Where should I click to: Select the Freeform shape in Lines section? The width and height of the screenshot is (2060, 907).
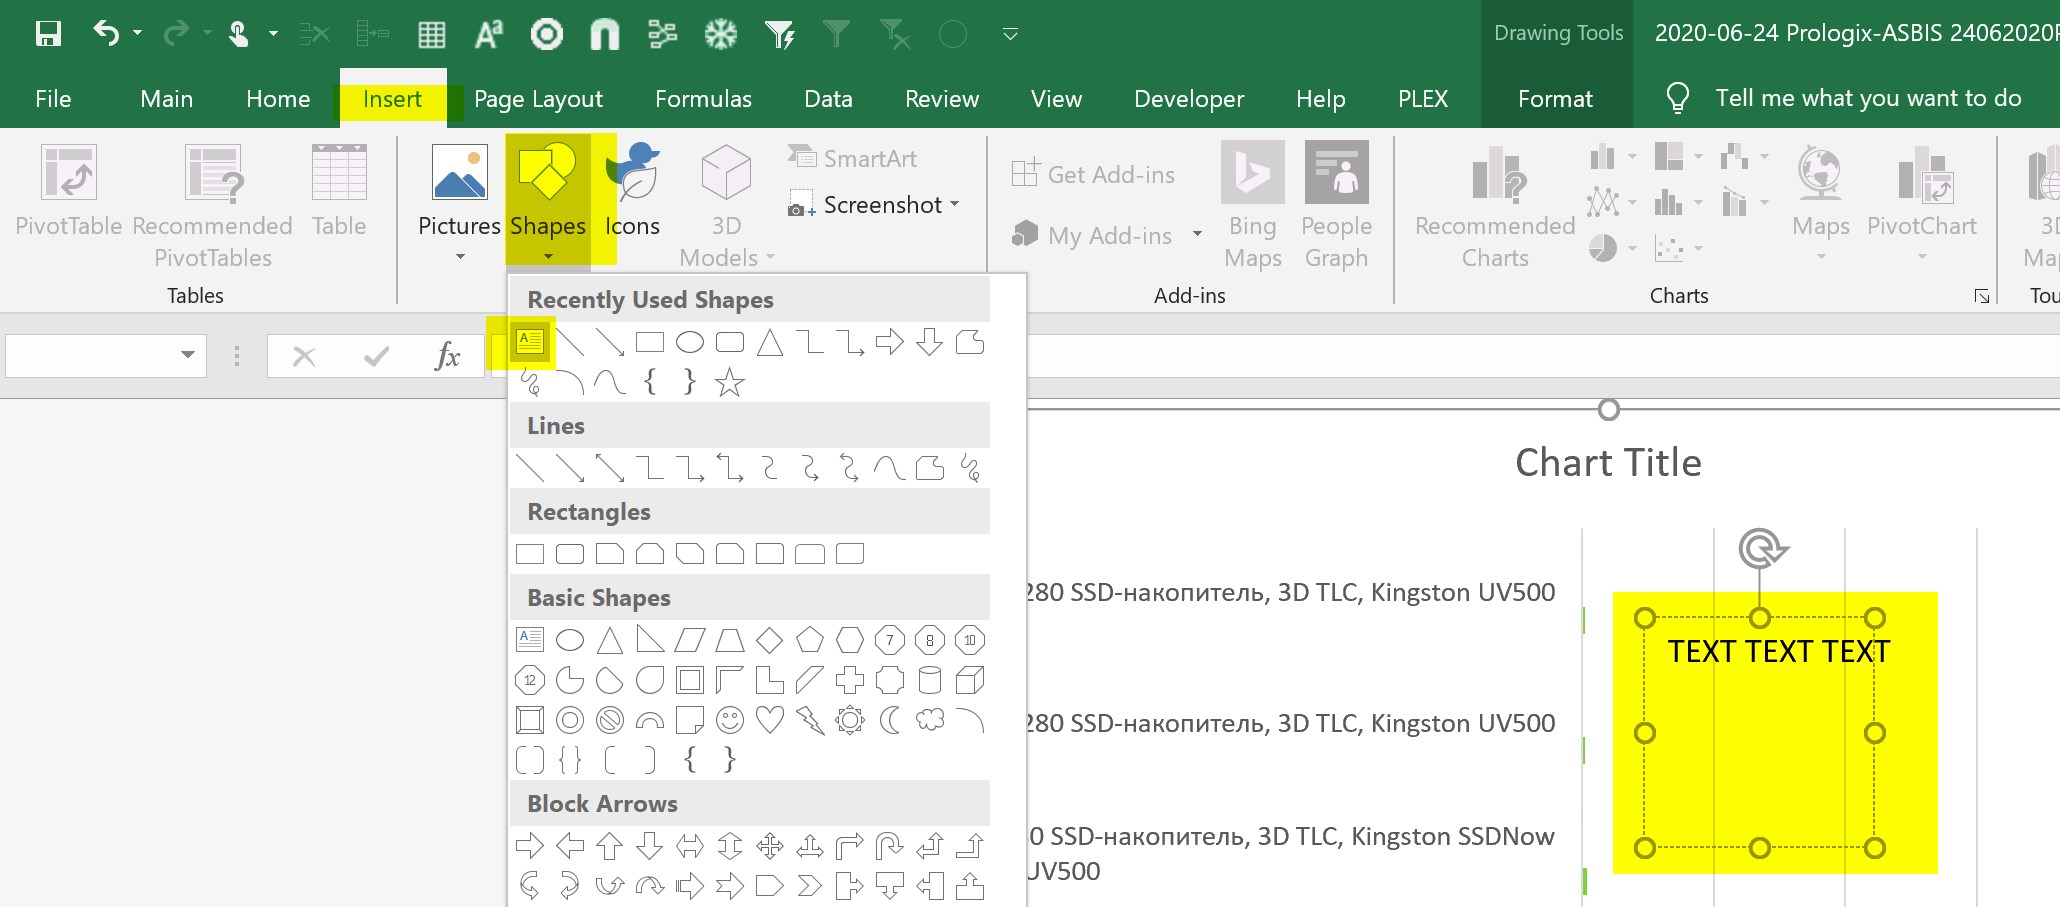coord(930,468)
